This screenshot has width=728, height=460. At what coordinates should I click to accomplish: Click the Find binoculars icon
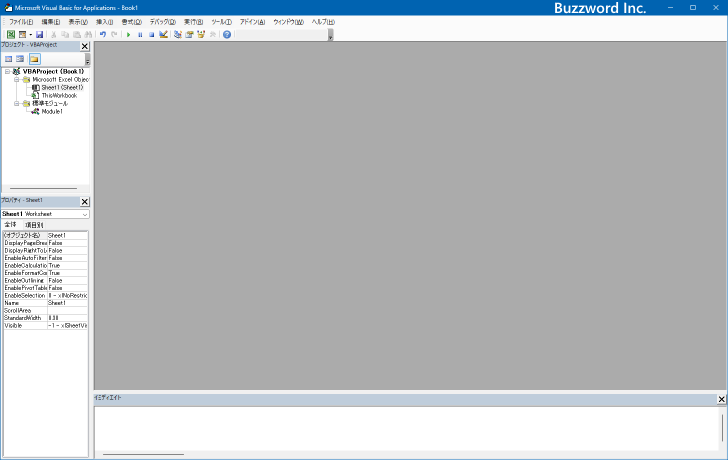88,34
